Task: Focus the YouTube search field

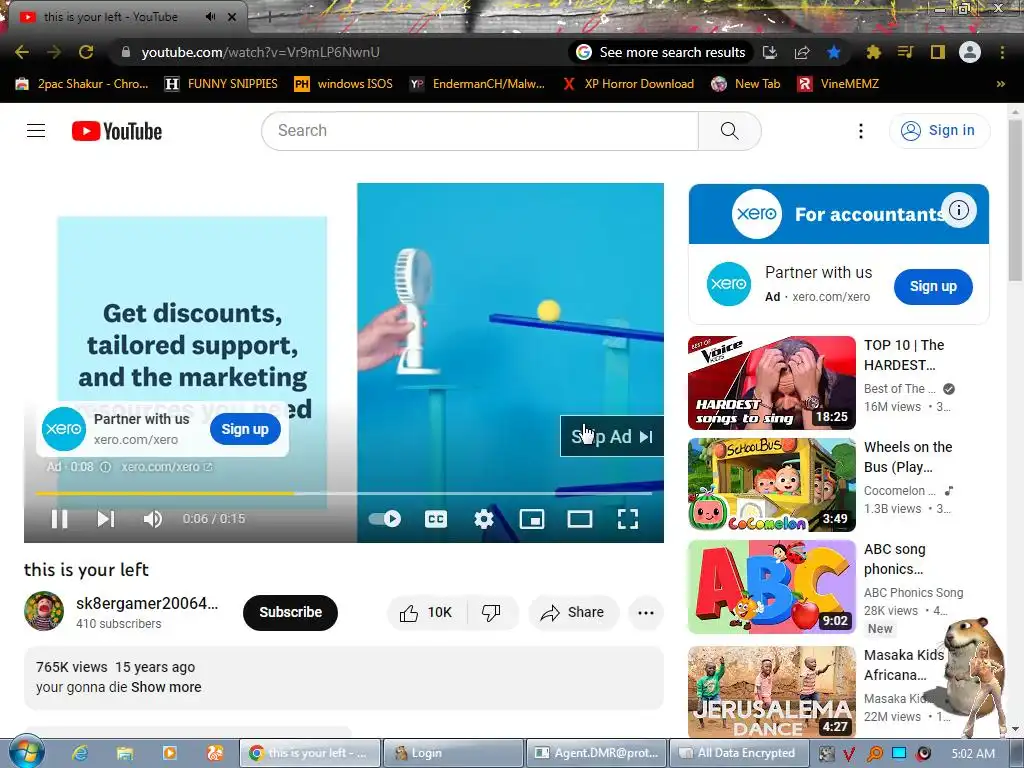Action: point(480,131)
